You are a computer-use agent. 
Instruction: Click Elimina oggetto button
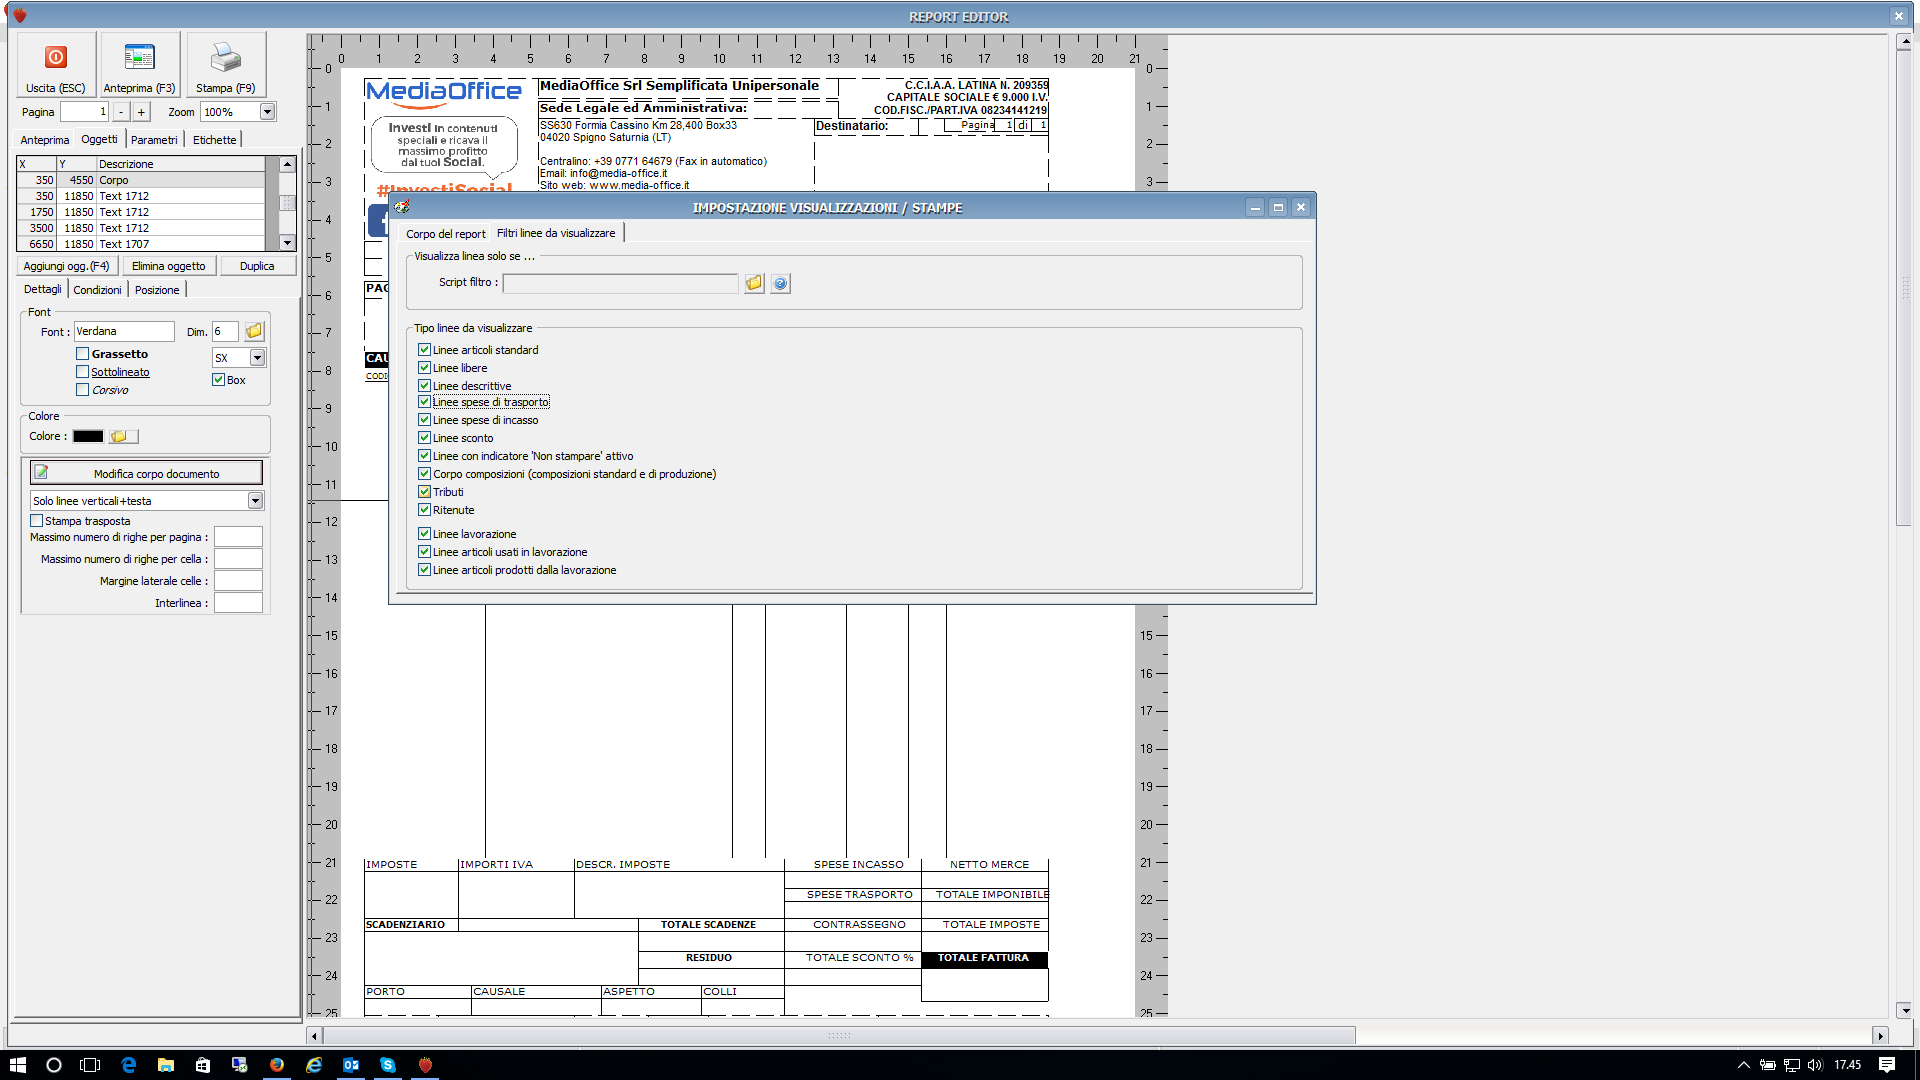pyautogui.click(x=168, y=266)
